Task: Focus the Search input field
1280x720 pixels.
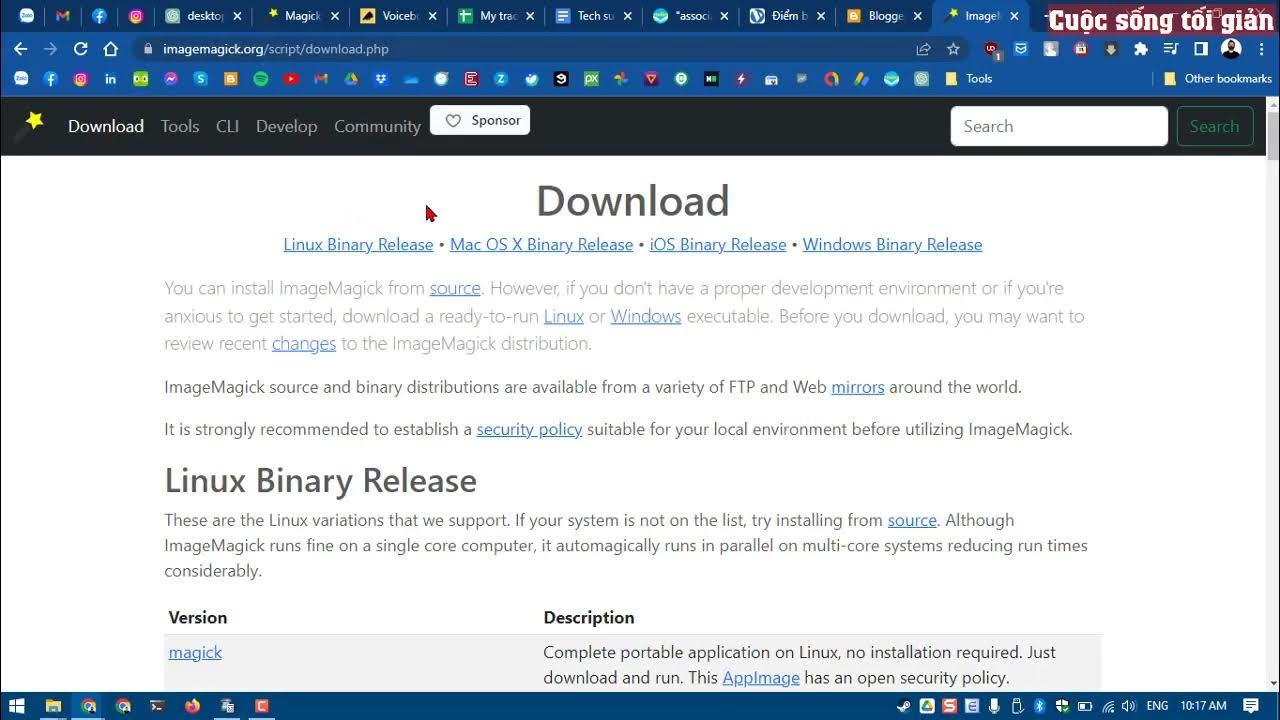Action: click(1059, 126)
